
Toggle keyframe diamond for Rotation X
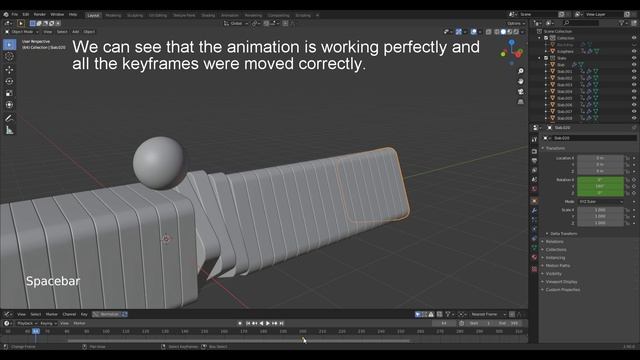click(x=634, y=180)
